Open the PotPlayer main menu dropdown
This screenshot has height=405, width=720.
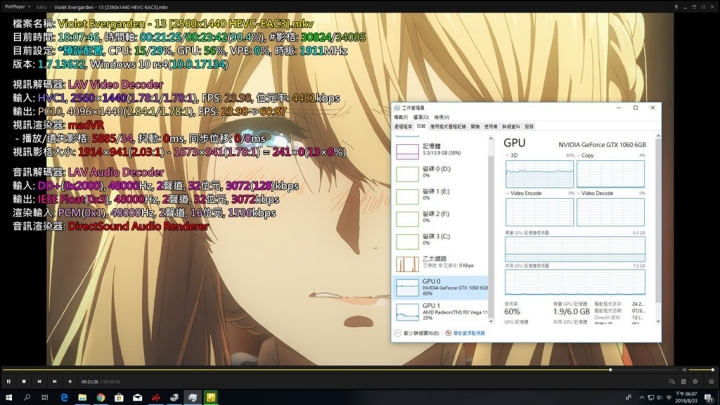pos(18,7)
